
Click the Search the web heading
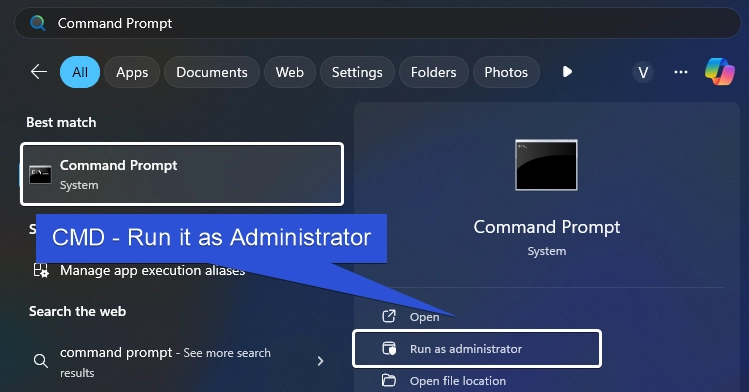(77, 311)
